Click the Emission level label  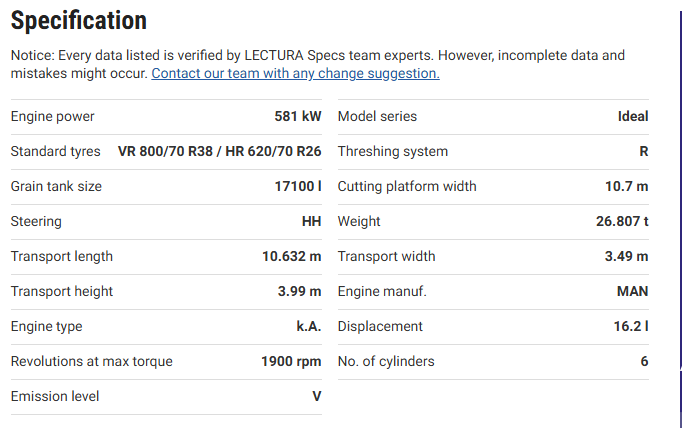point(54,396)
